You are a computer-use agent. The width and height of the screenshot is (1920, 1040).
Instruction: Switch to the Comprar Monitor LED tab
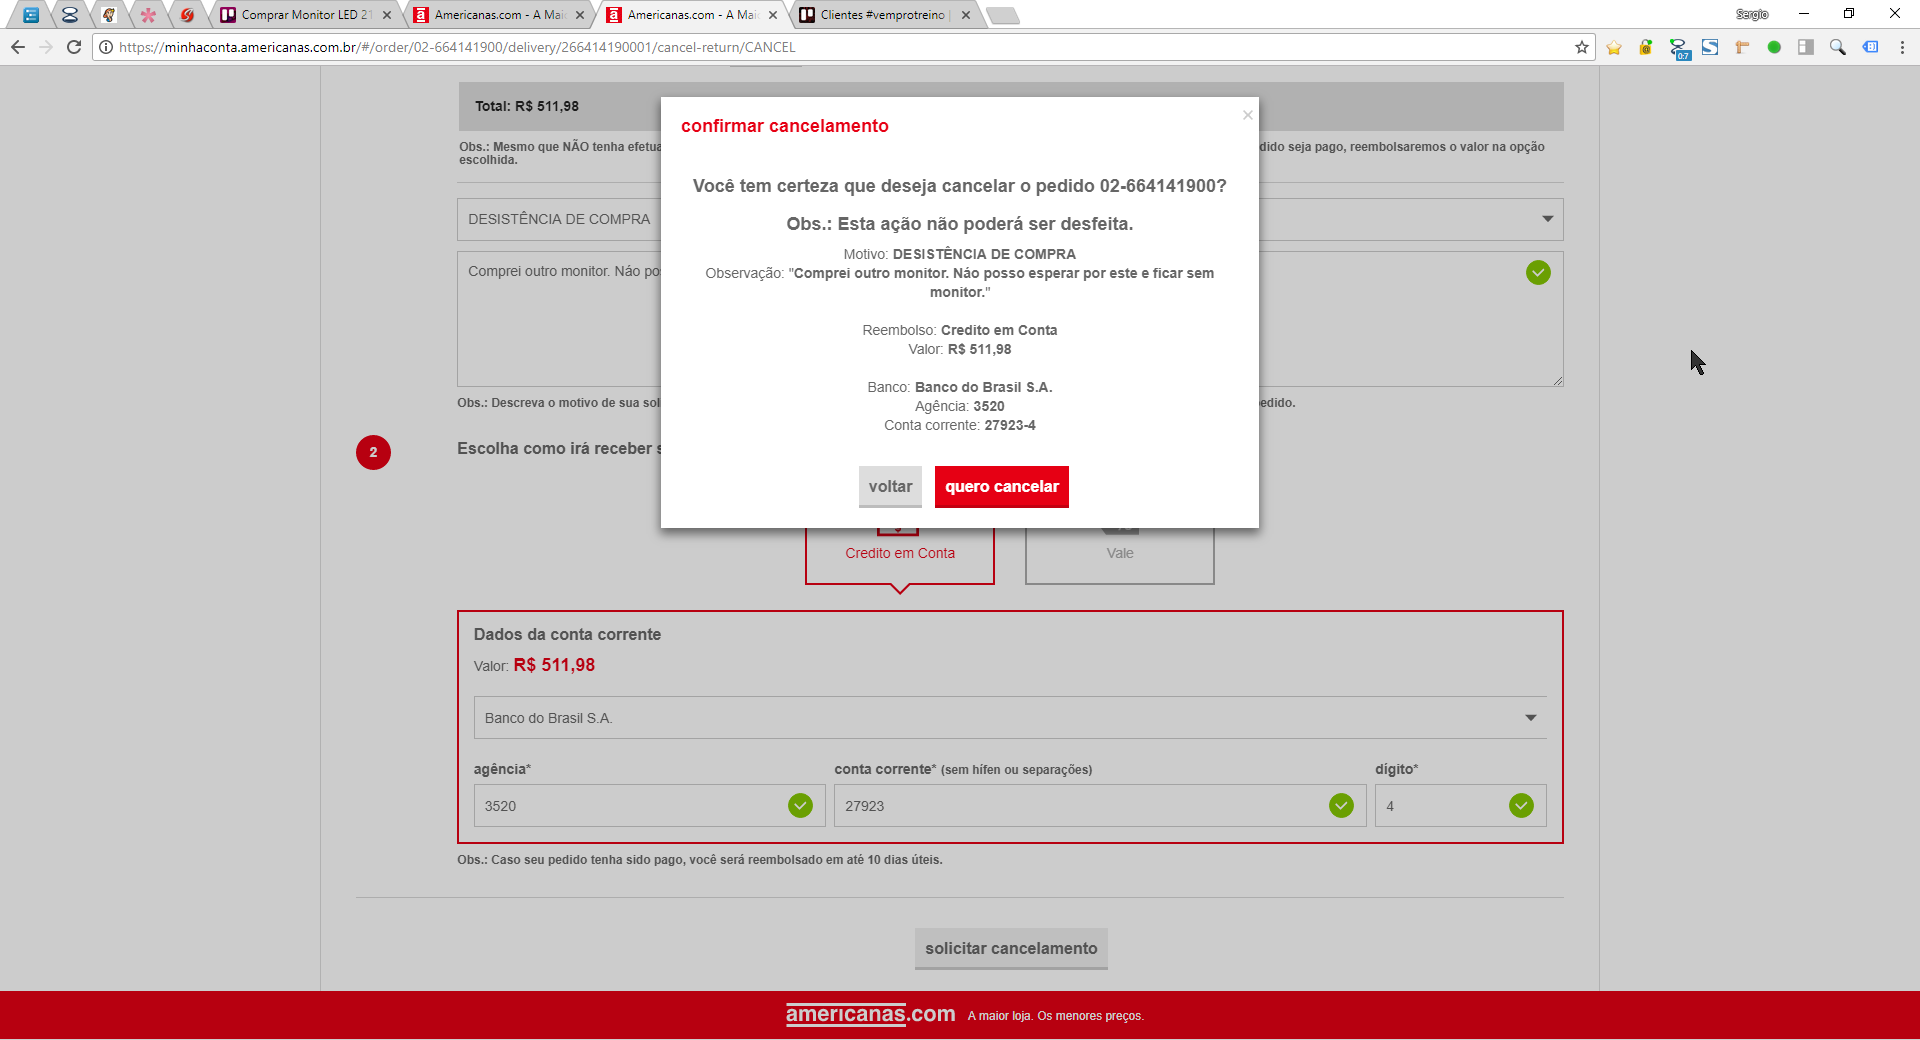[x=305, y=15]
